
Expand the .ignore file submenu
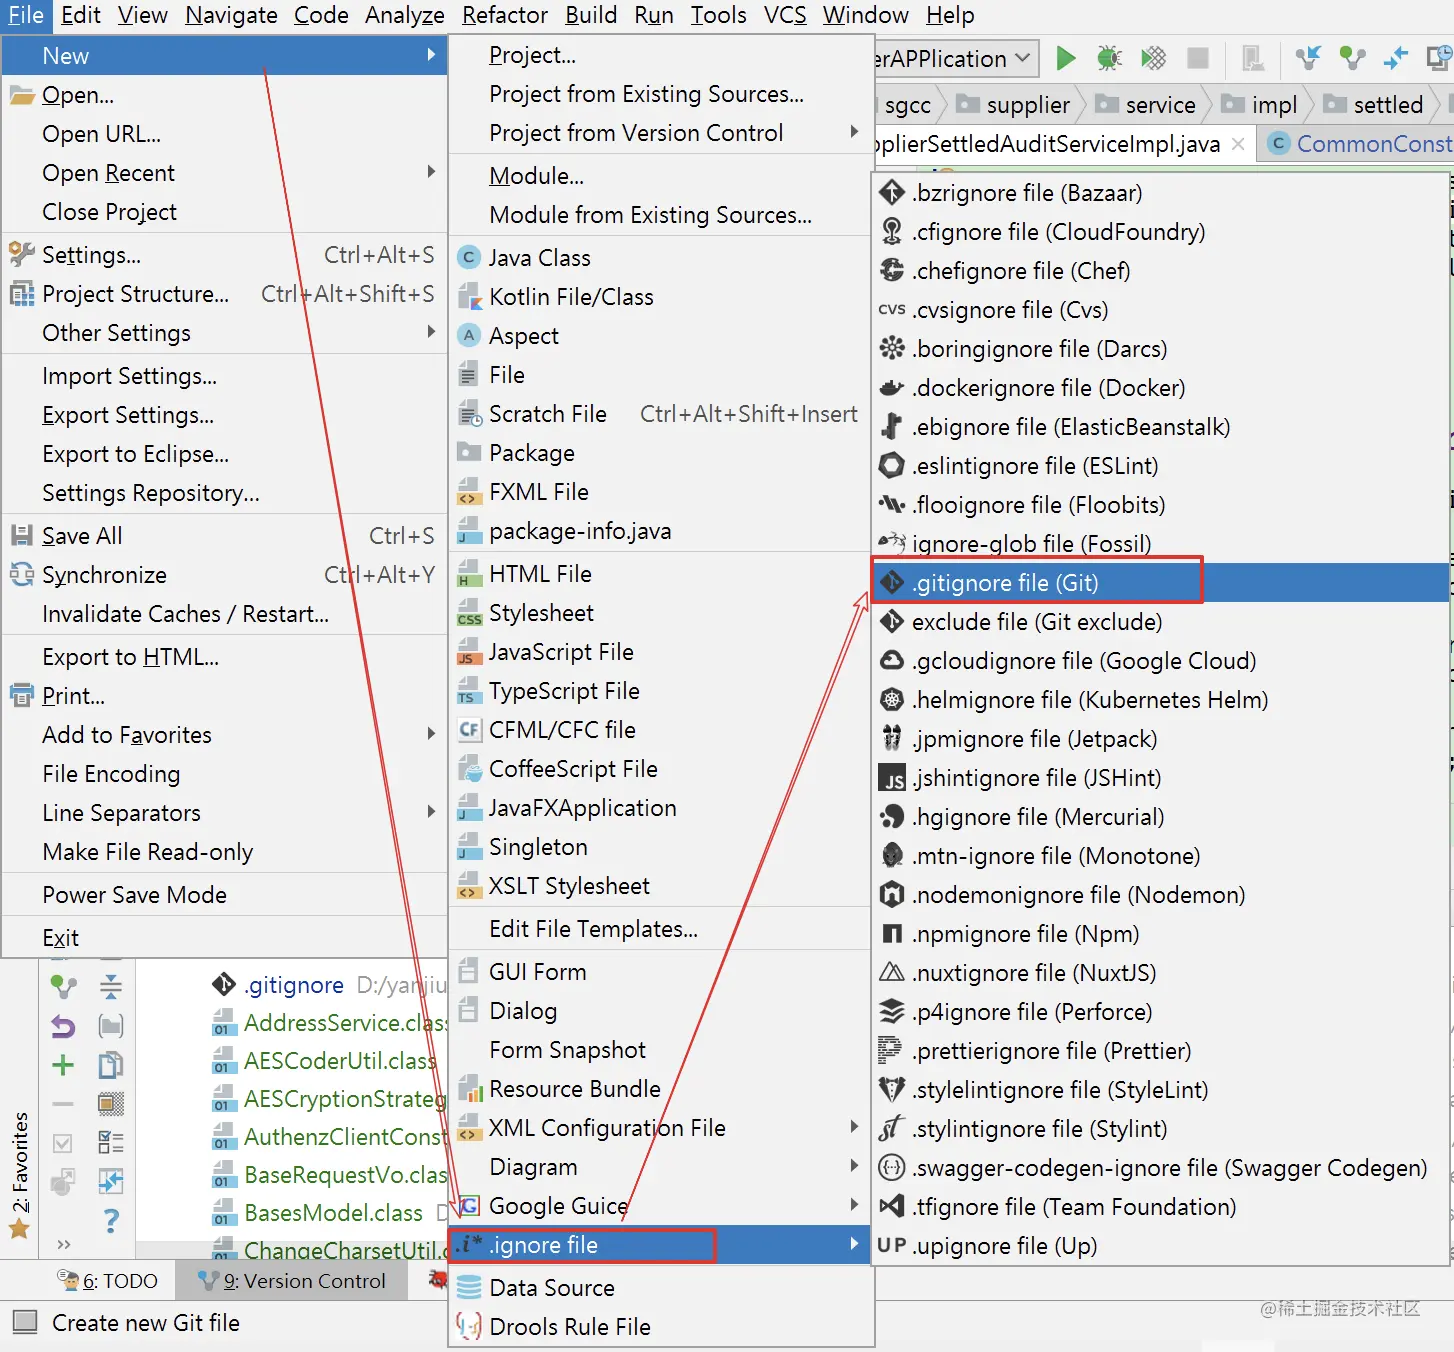(660, 1245)
